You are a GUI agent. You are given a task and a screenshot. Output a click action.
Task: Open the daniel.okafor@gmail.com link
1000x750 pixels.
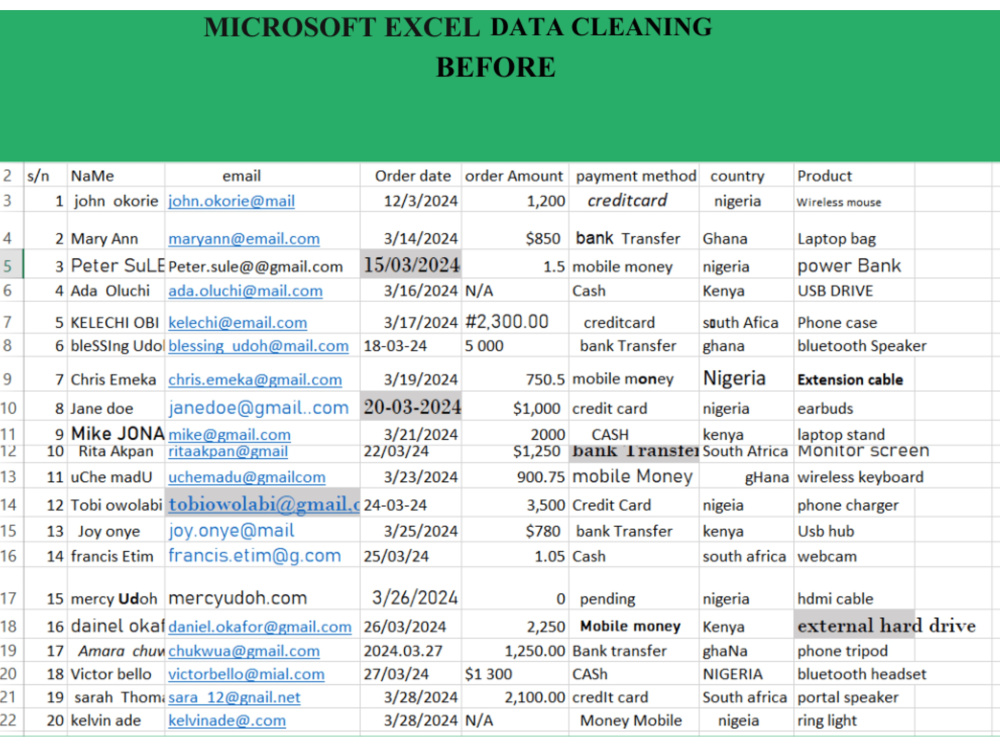tap(260, 627)
